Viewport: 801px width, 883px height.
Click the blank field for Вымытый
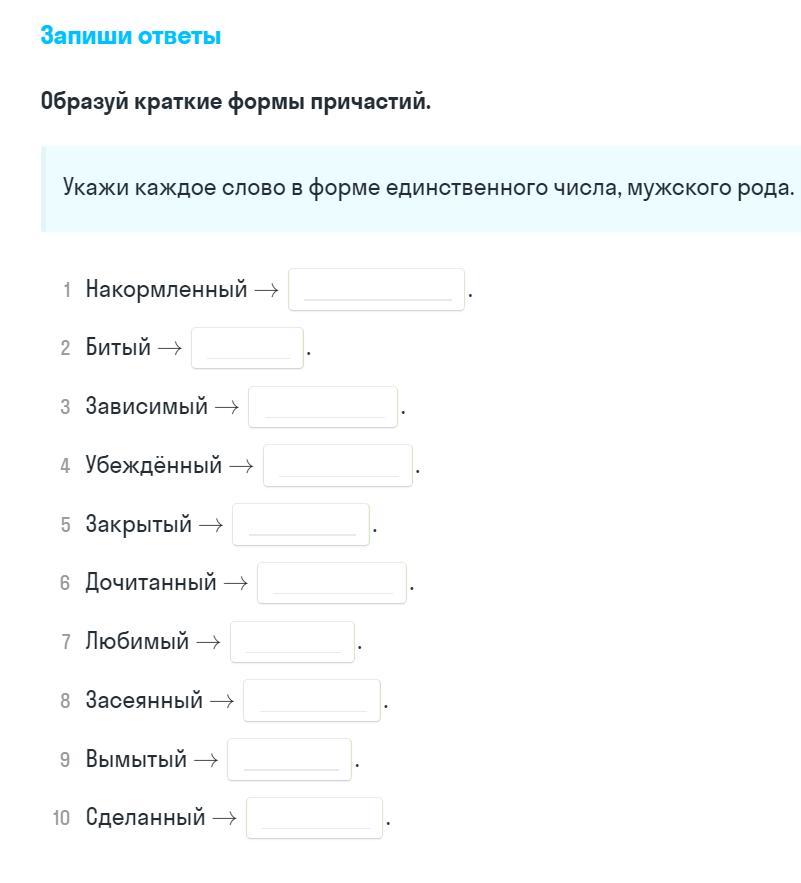[289, 760]
